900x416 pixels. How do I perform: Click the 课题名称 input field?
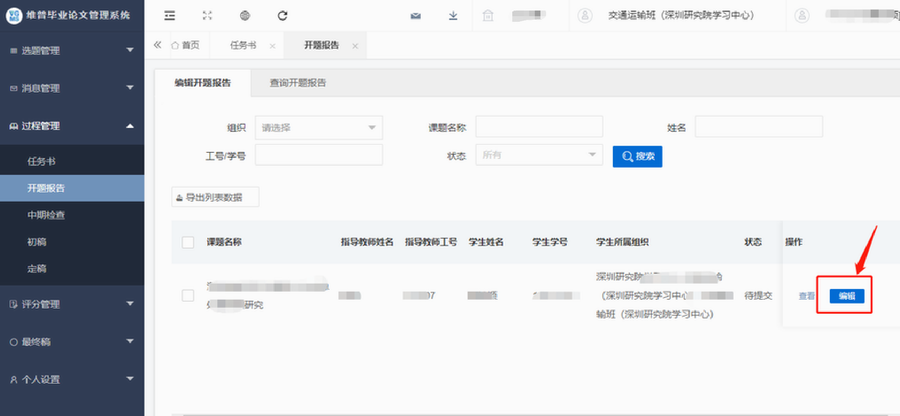[539, 127]
